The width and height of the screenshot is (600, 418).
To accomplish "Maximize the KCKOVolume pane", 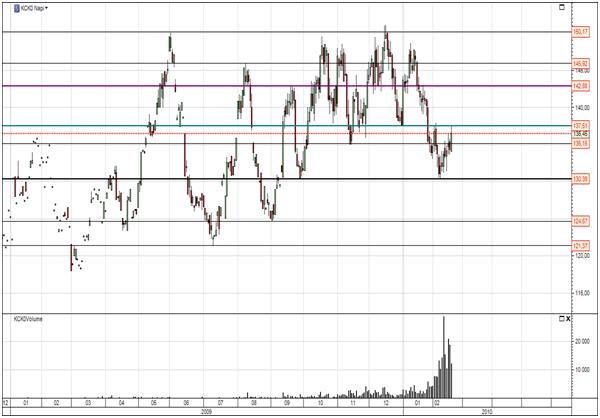I will 560,318.
